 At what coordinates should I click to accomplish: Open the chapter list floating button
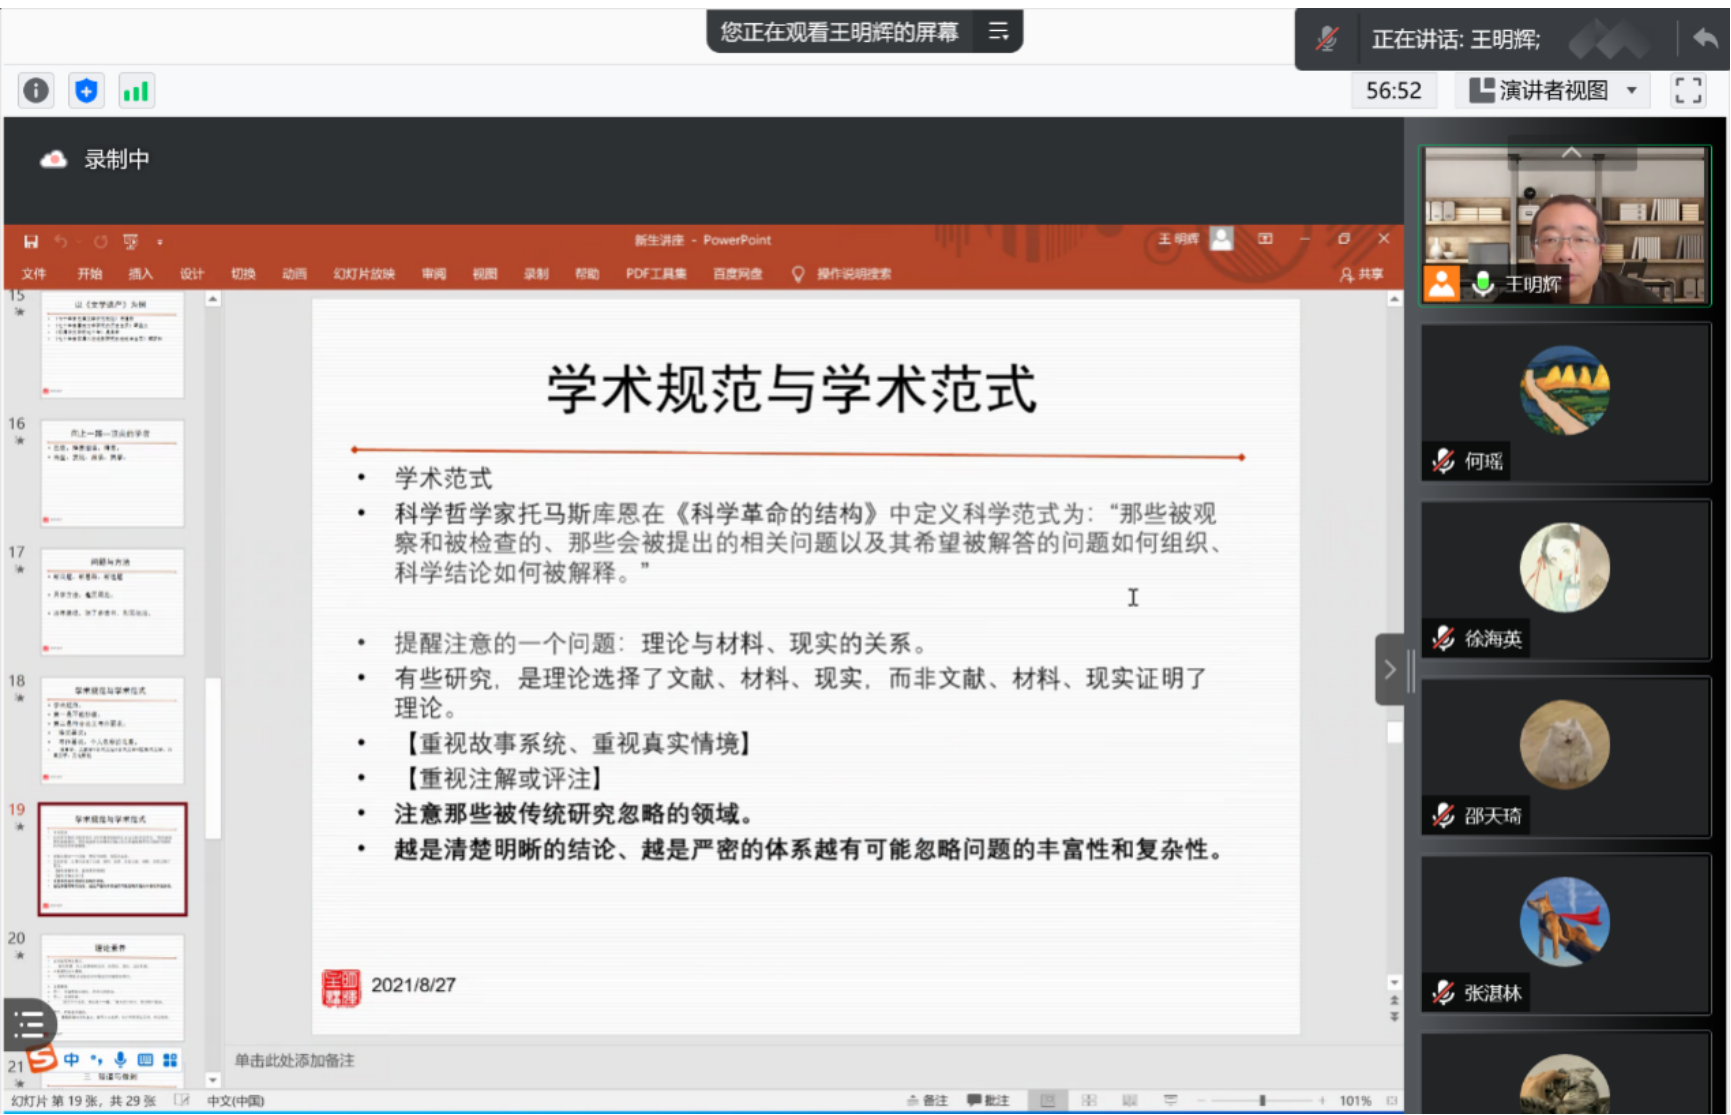(x=29, y=1024)
